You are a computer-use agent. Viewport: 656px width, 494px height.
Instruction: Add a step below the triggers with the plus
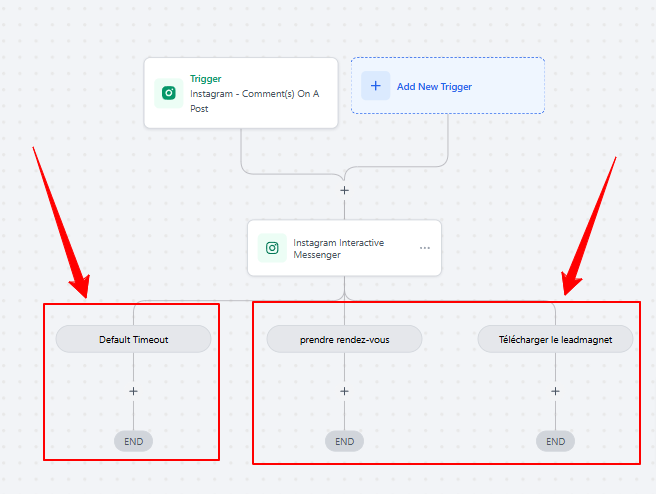344,190
